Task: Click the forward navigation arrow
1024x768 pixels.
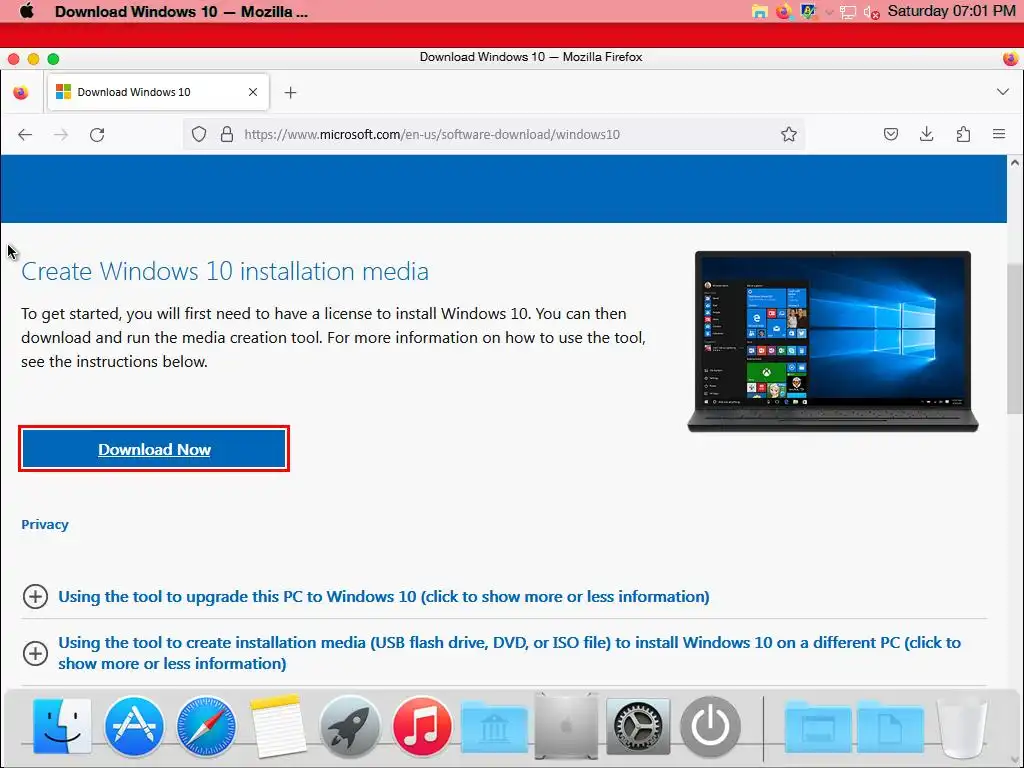Action: coord(61,135)
